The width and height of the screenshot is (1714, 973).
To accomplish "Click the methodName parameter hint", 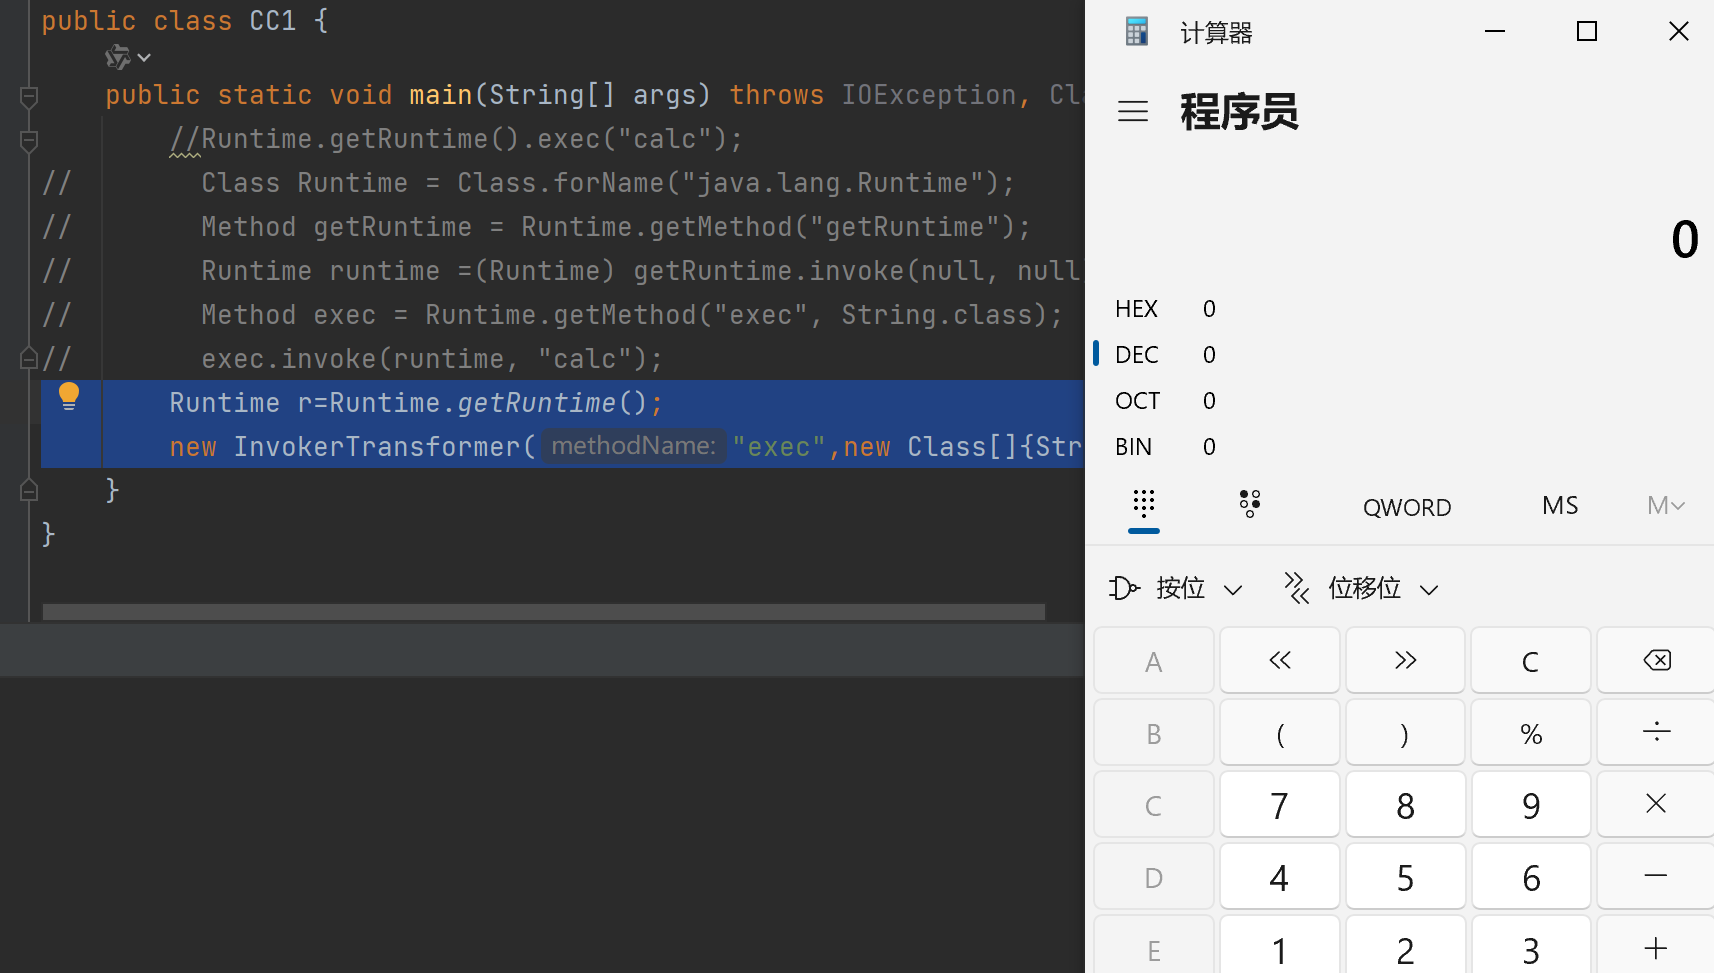I will pos(634,446).
